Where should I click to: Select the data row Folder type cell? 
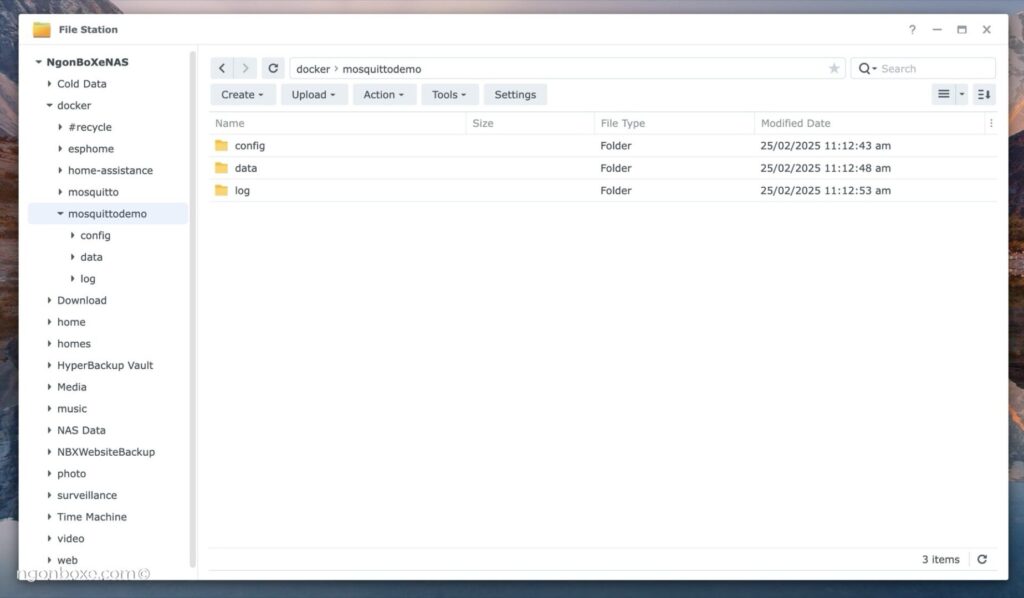click(616, 168)
